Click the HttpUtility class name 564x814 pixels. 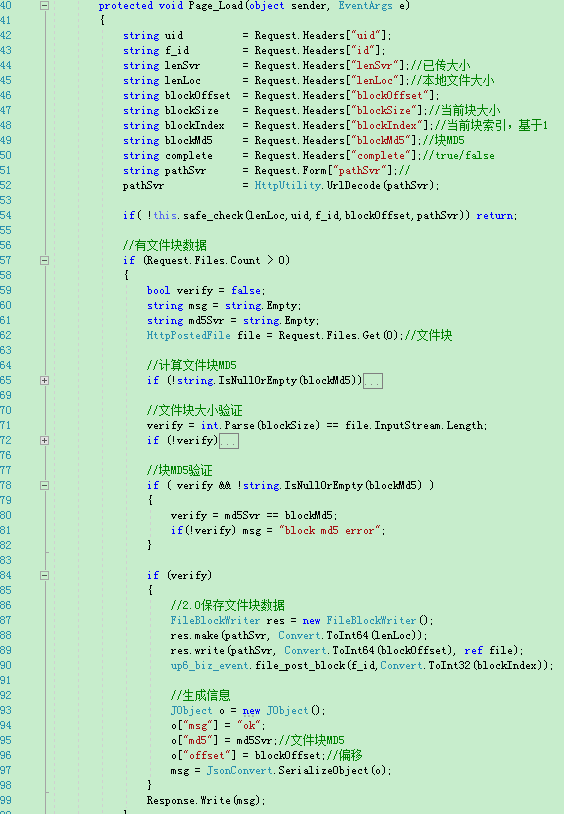(x=288, y=185)
